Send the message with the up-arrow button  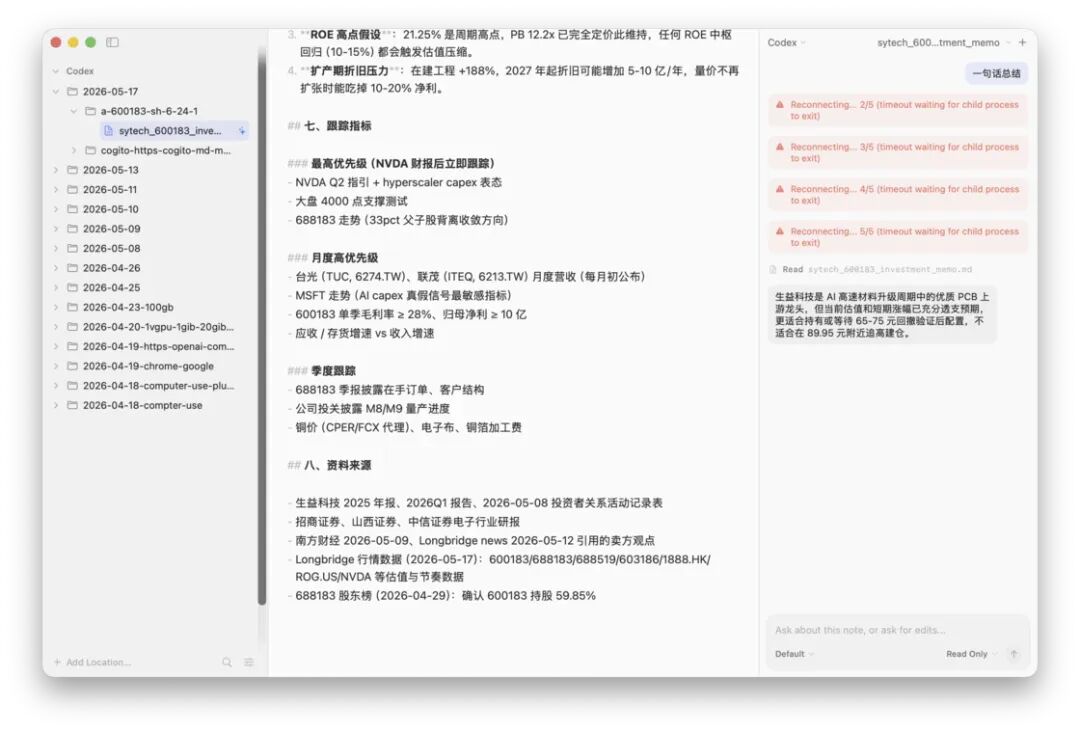pyautogui.click(x=1013, y=654)
